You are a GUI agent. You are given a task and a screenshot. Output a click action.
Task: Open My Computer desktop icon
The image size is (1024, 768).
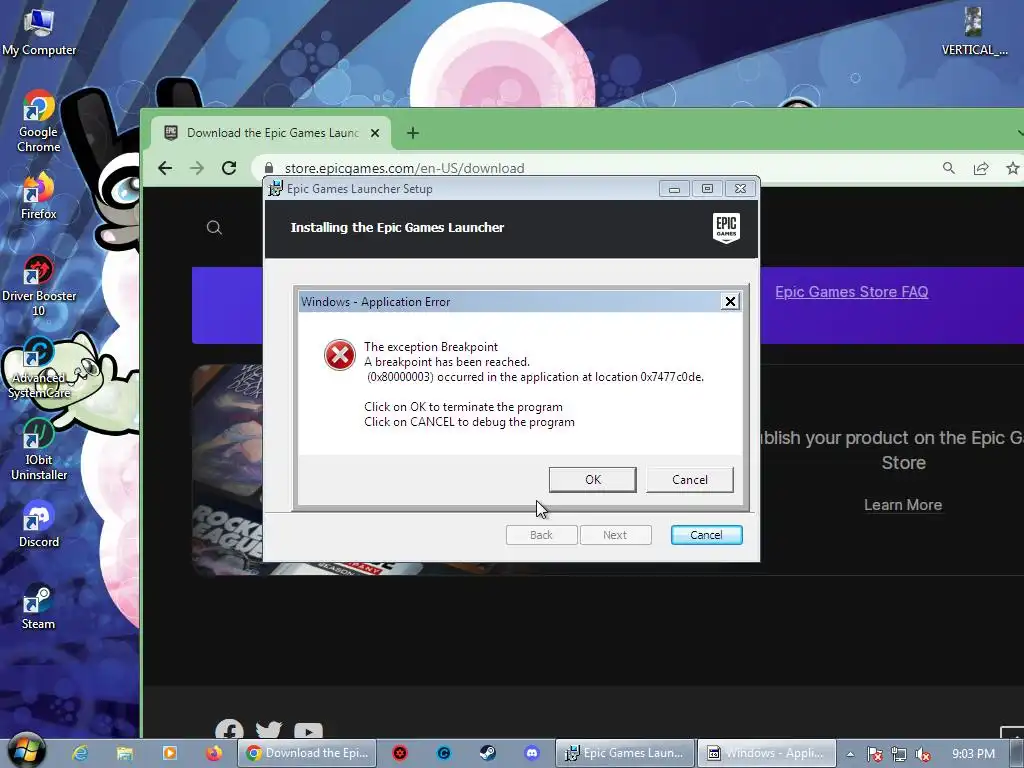[x=39, y=32]
